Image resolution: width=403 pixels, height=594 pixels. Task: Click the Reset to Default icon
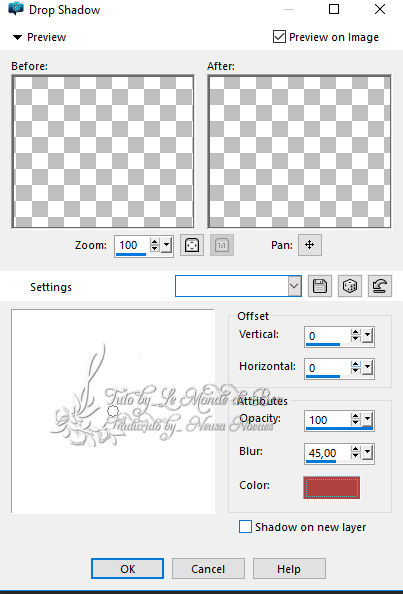pos(380,286)
